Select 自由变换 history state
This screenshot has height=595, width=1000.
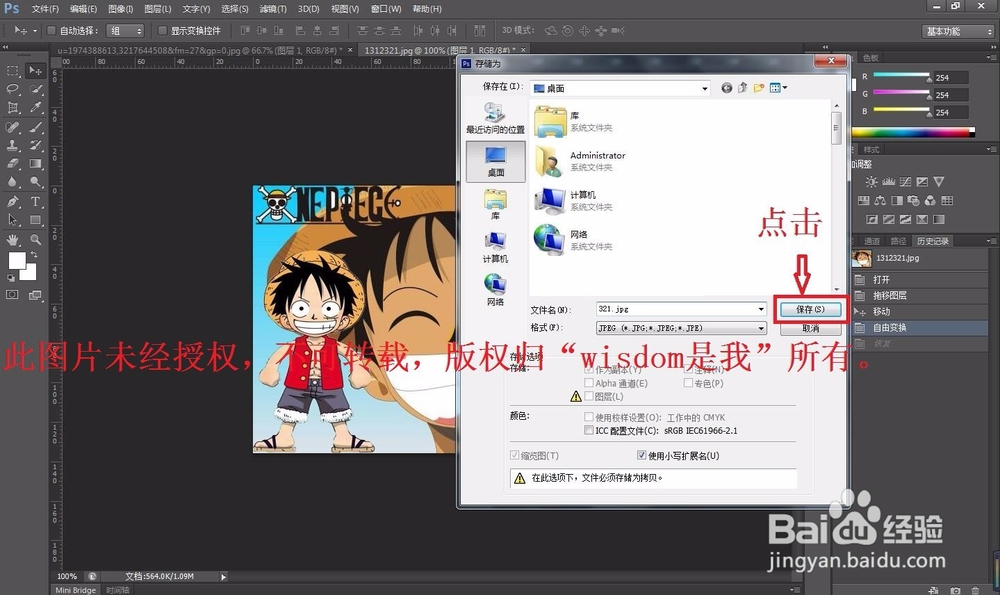[920, 328]
